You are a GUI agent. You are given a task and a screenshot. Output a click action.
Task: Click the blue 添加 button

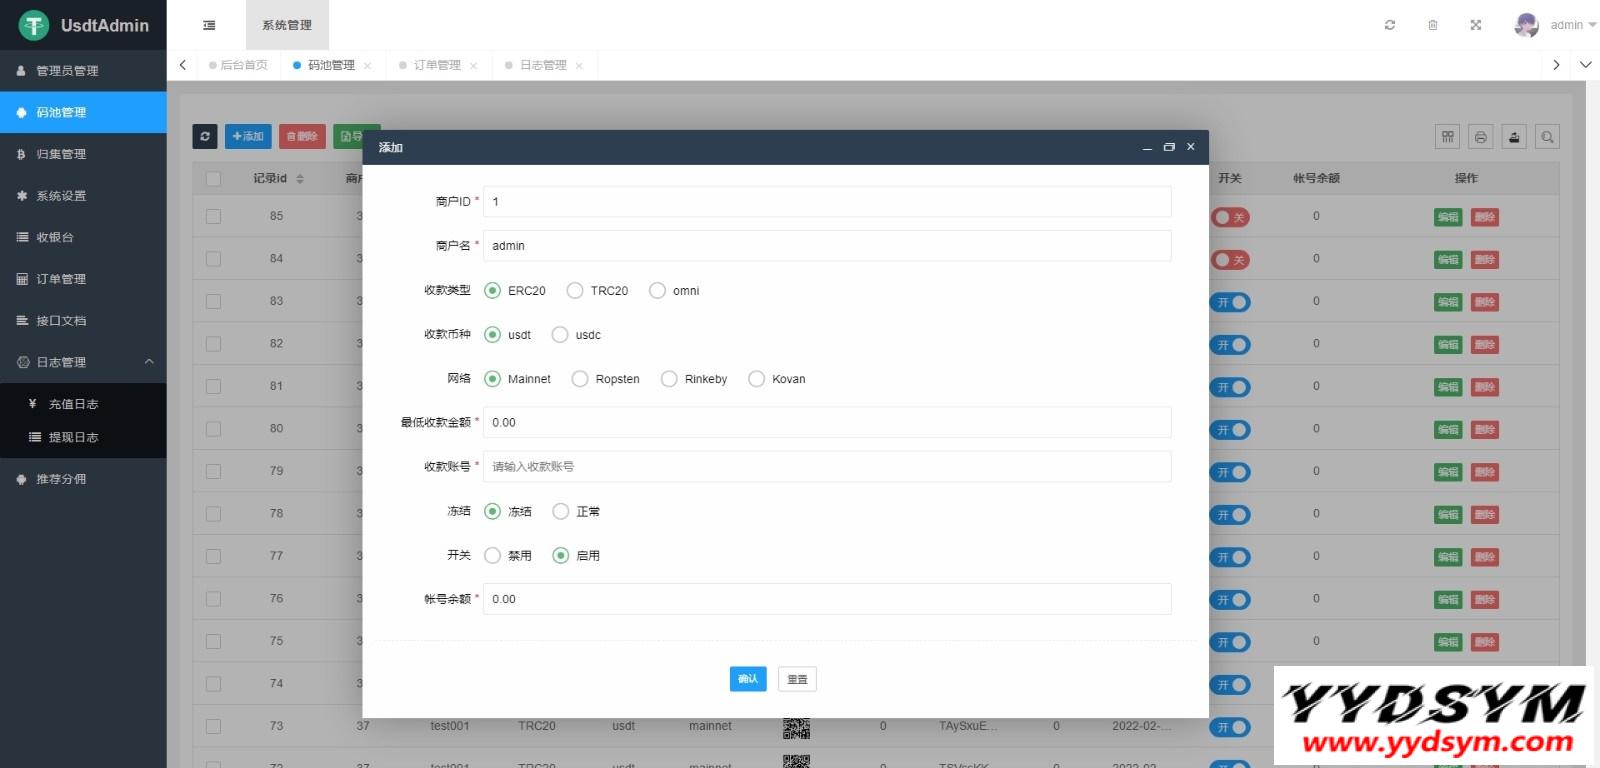[x=248, y=136]
